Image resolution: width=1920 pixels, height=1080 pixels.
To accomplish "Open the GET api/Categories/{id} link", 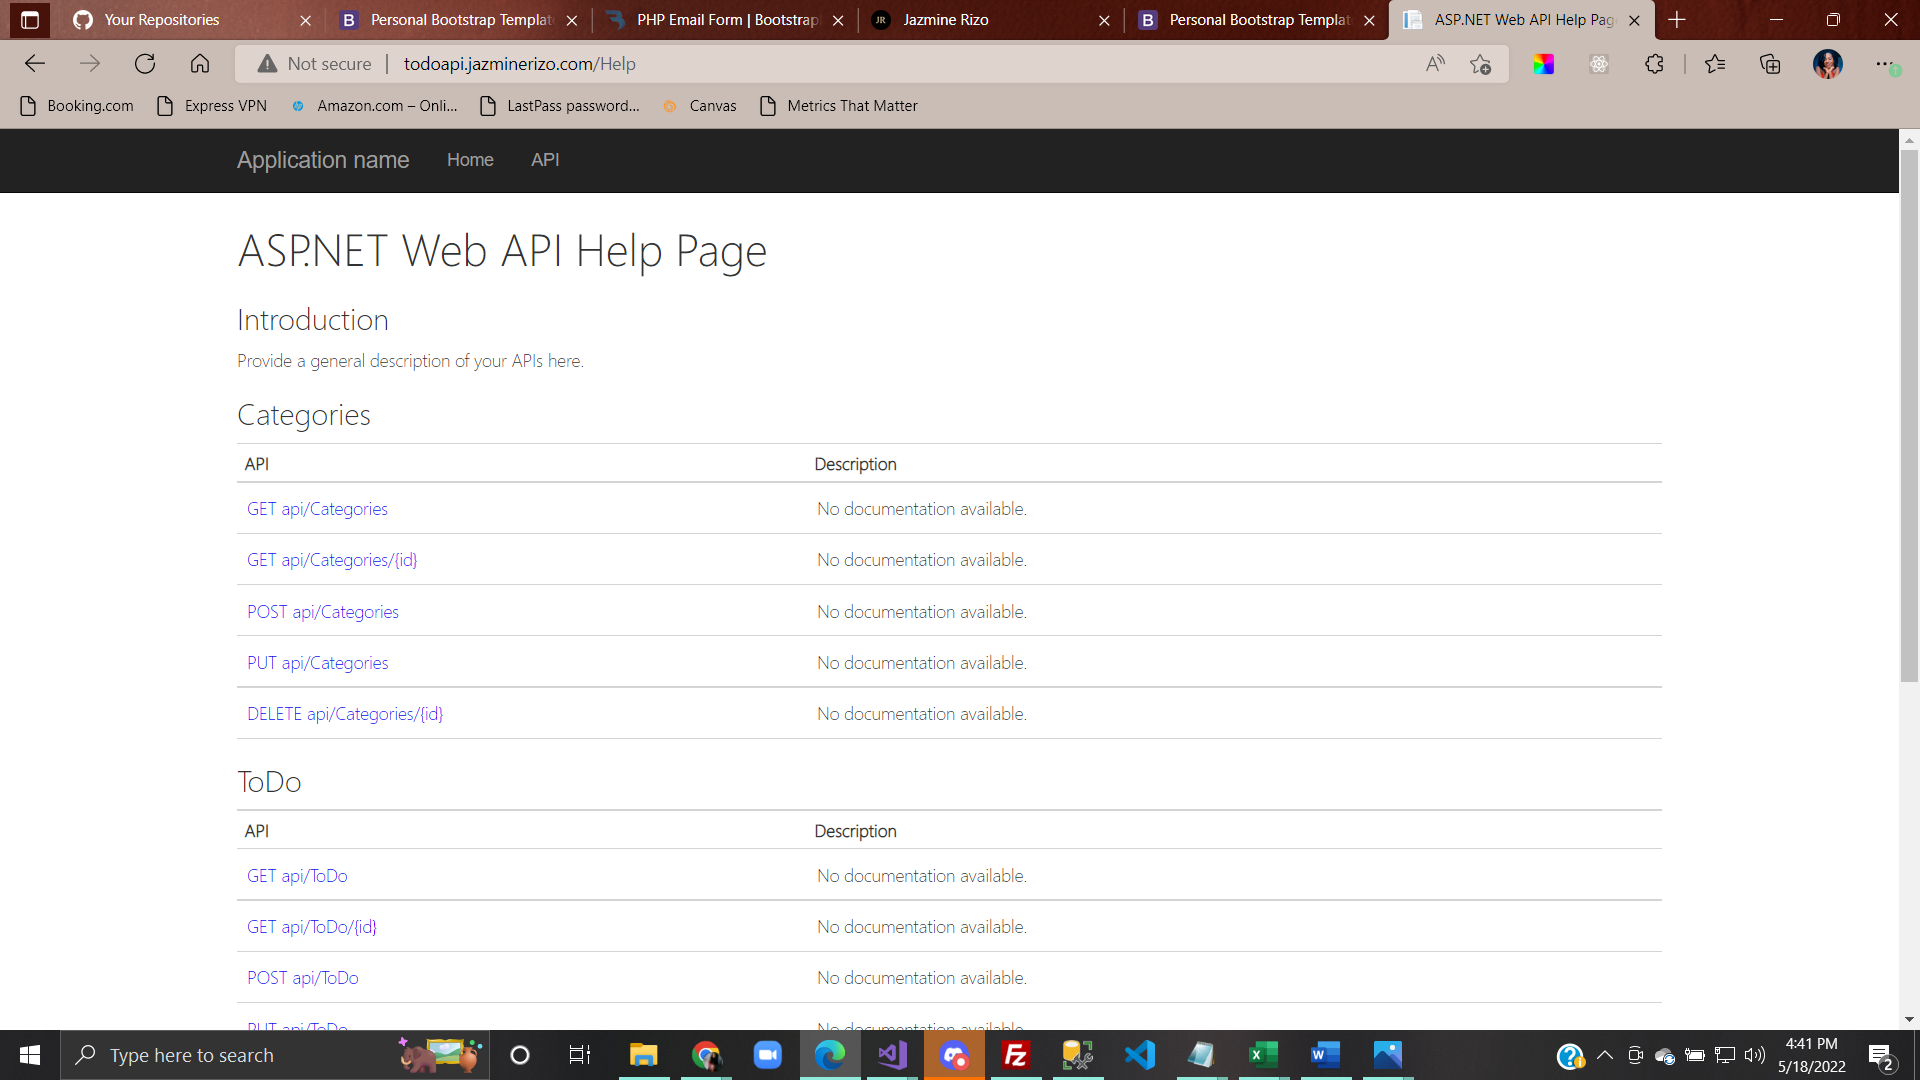I will pyautogui.click(x=332, y=560).
